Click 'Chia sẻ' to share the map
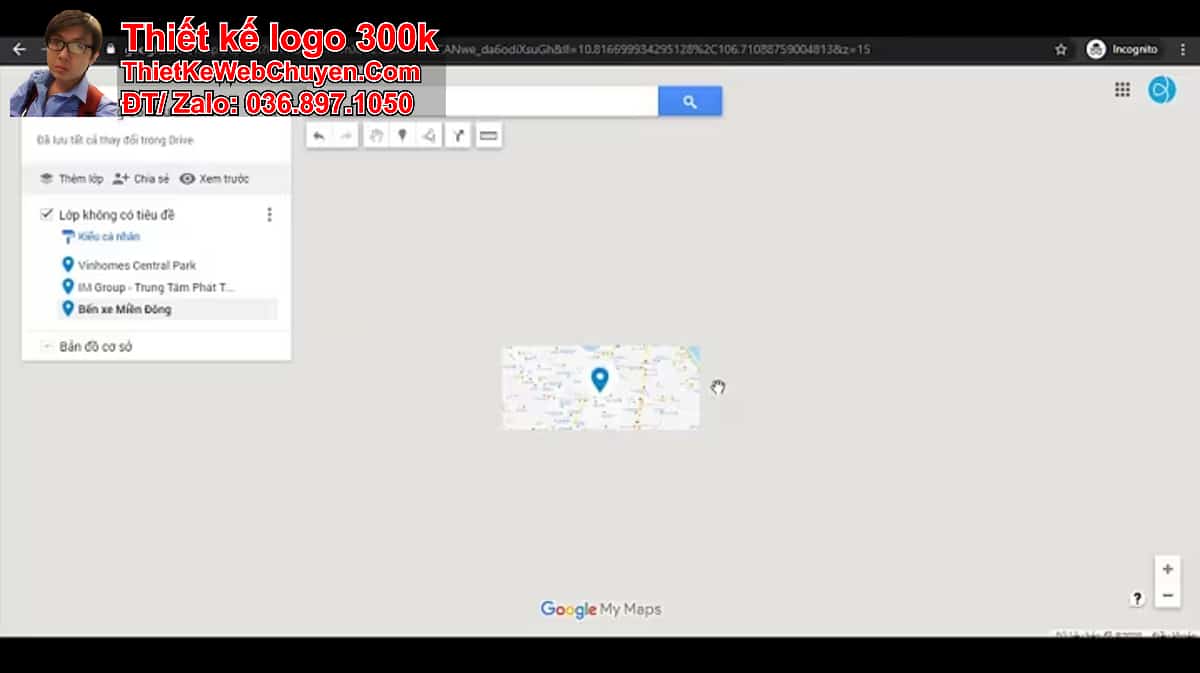Image resolution: width=1200 pixels, height=673 pixels. point(141,179)
